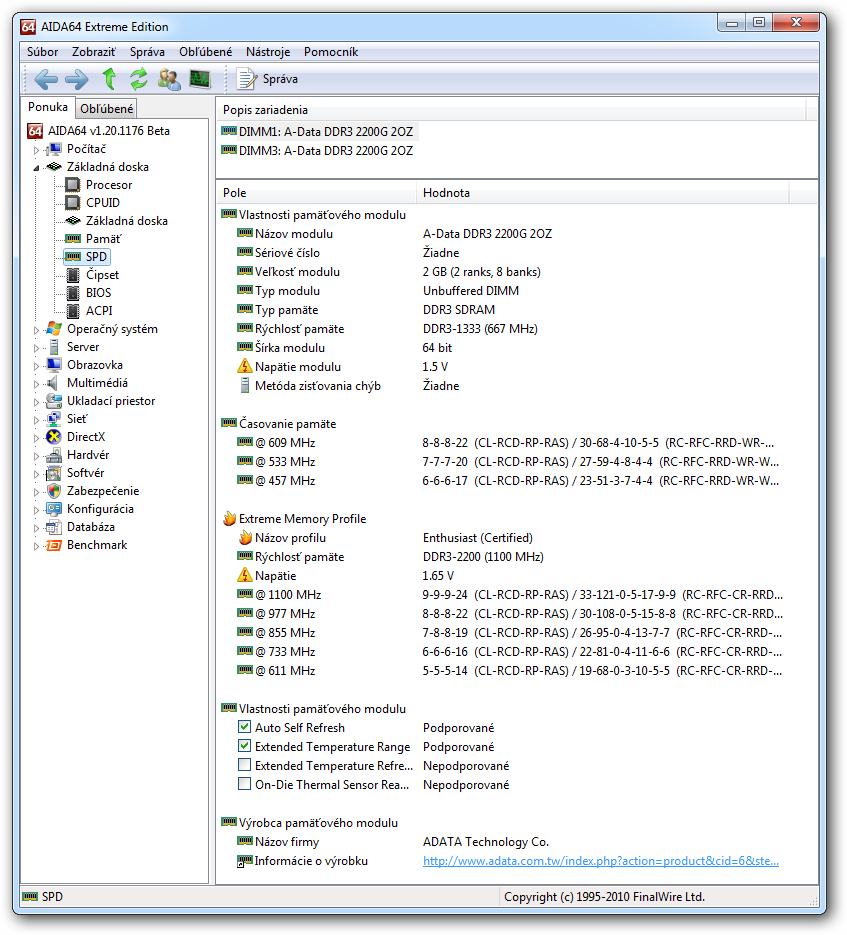Select the Pamäť memory icon
This screenshot has width=847, height=935.
coord(73,239)
